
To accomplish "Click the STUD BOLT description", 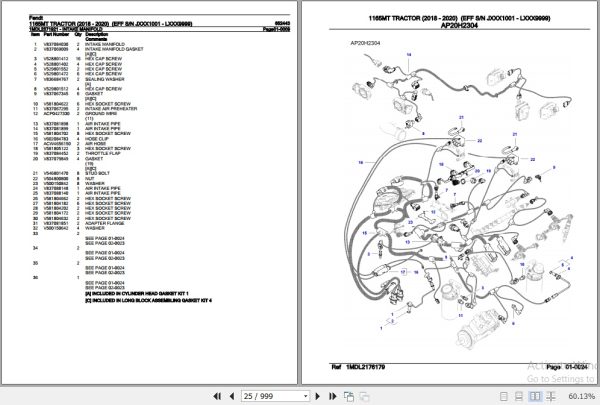I will coord(97,173).
